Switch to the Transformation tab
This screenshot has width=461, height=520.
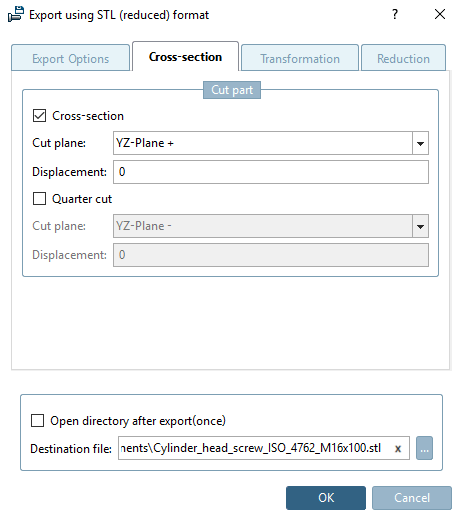click(300, 58)
